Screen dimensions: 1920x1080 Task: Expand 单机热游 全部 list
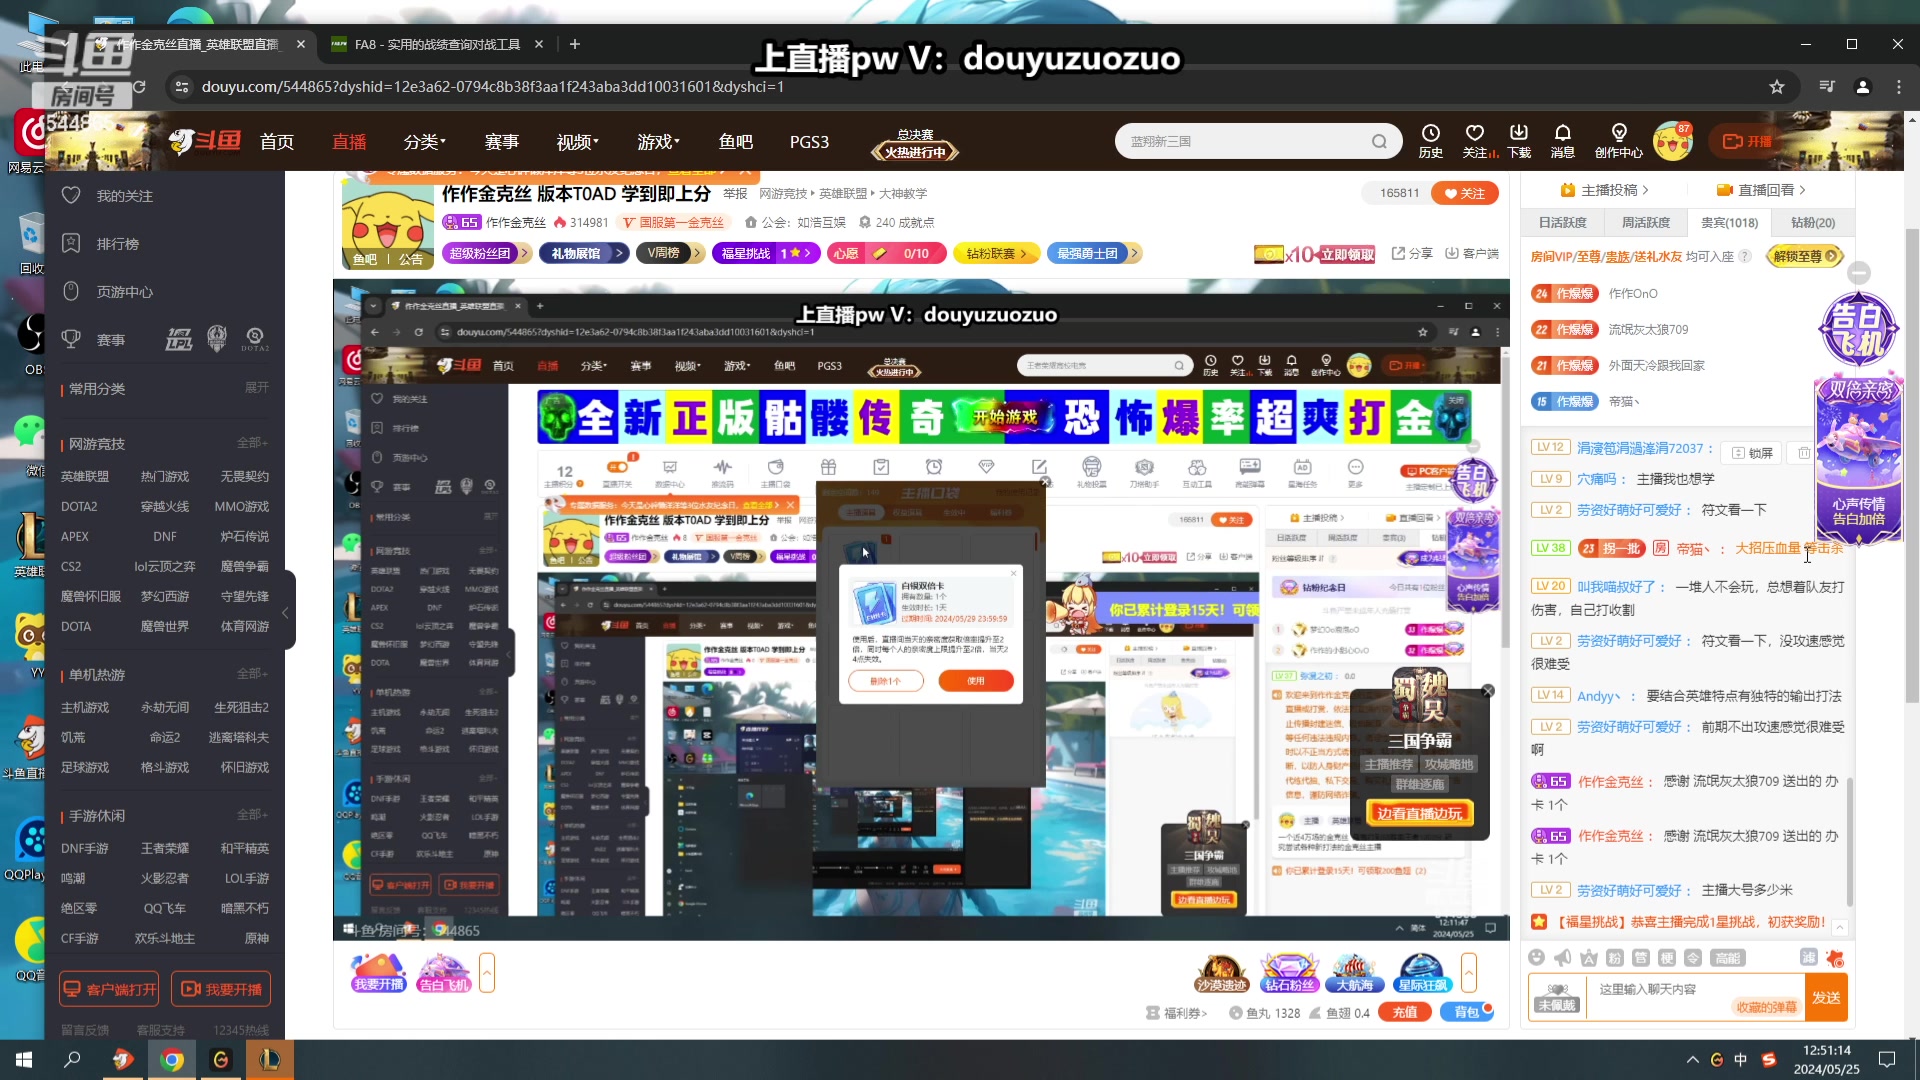tap(253, 674)
